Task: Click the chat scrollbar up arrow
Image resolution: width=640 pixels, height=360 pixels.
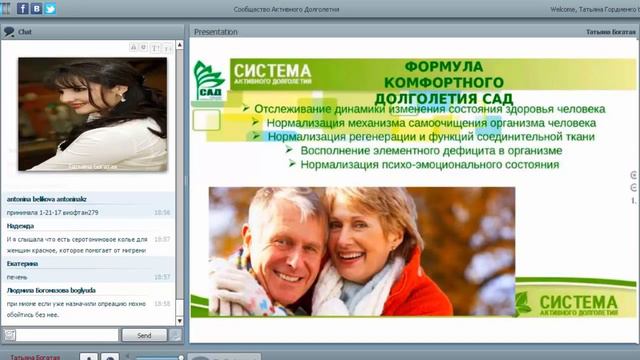Action: point(180,44)
